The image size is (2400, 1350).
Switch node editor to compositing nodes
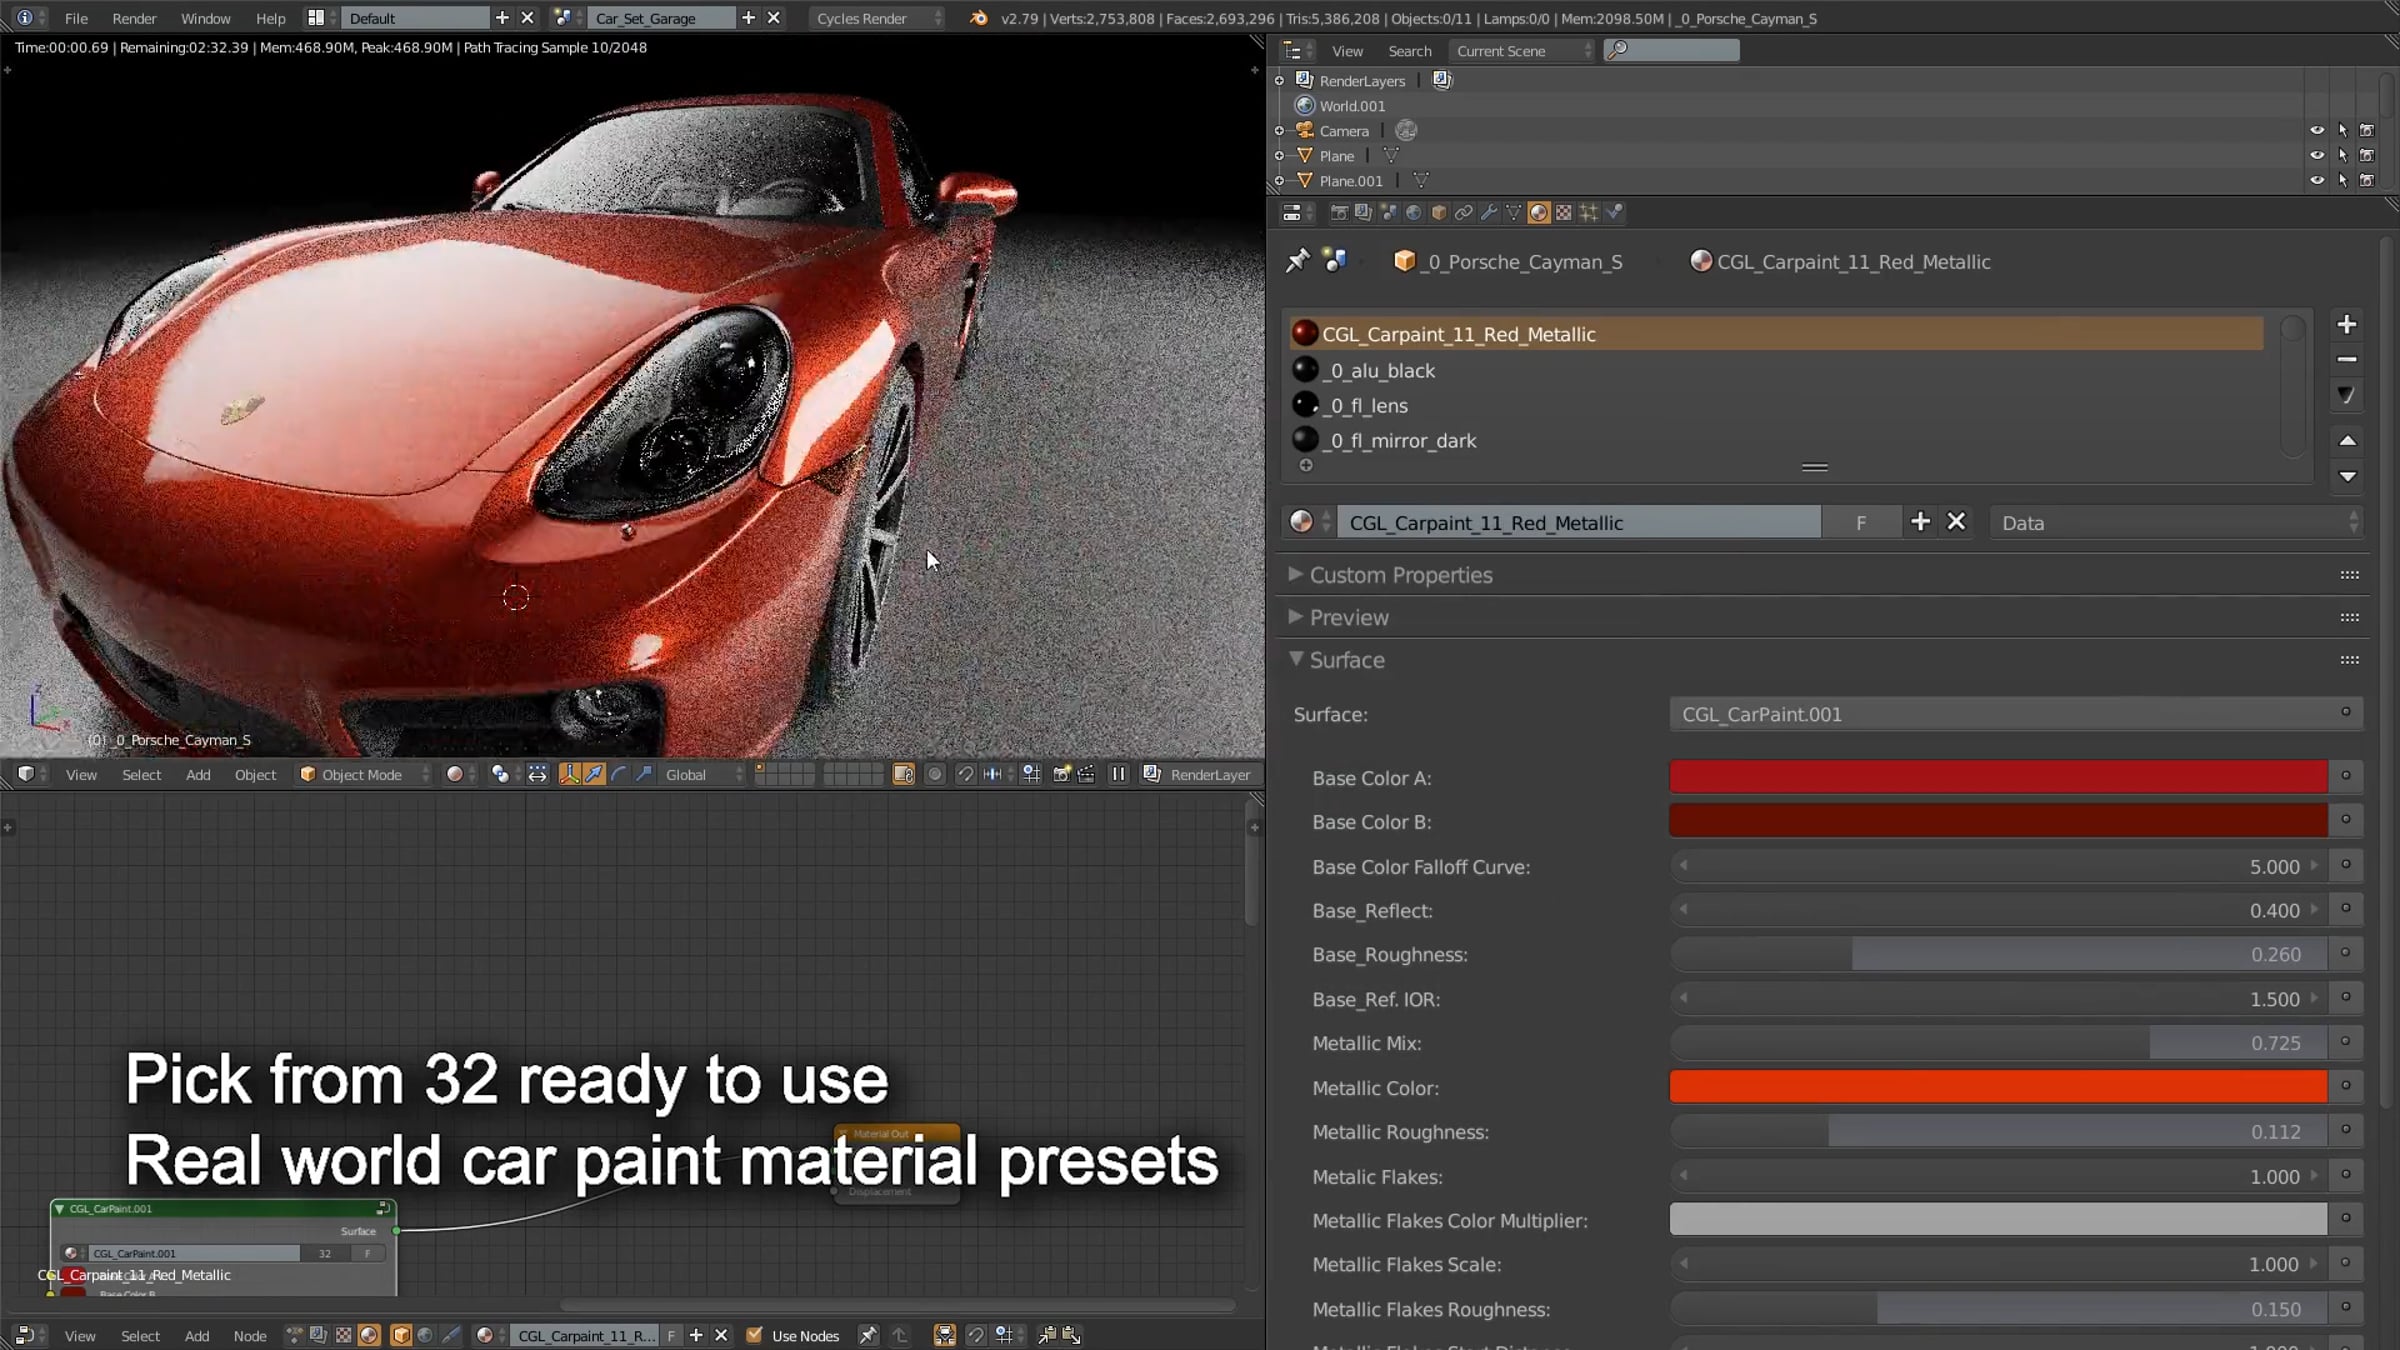tap(319, 1335)
